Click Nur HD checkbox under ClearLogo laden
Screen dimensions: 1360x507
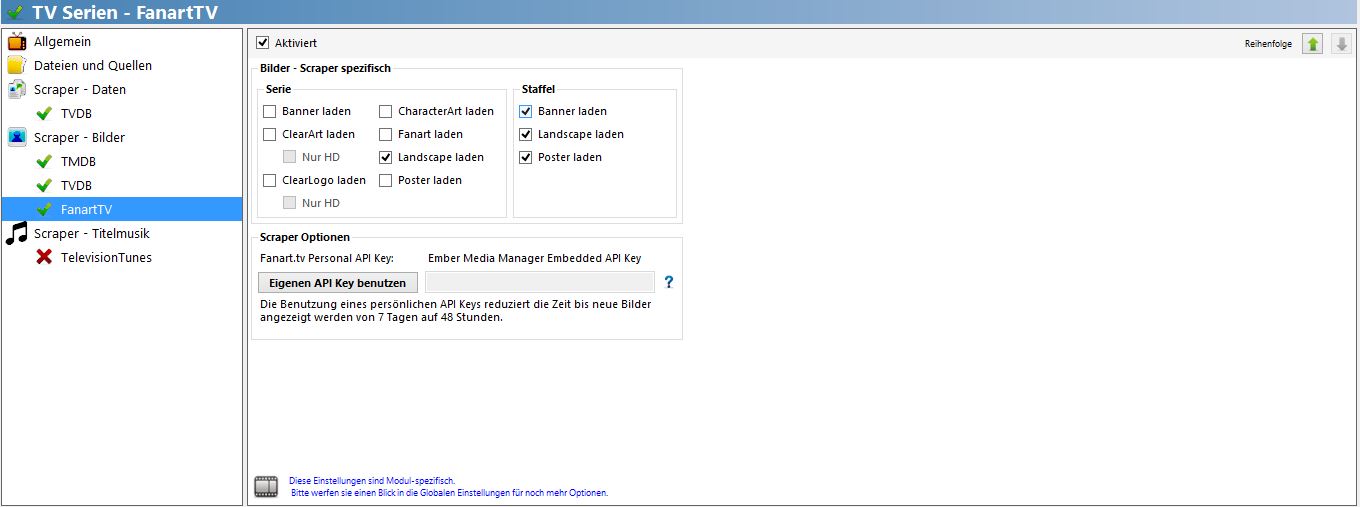[x=289, y=204]
